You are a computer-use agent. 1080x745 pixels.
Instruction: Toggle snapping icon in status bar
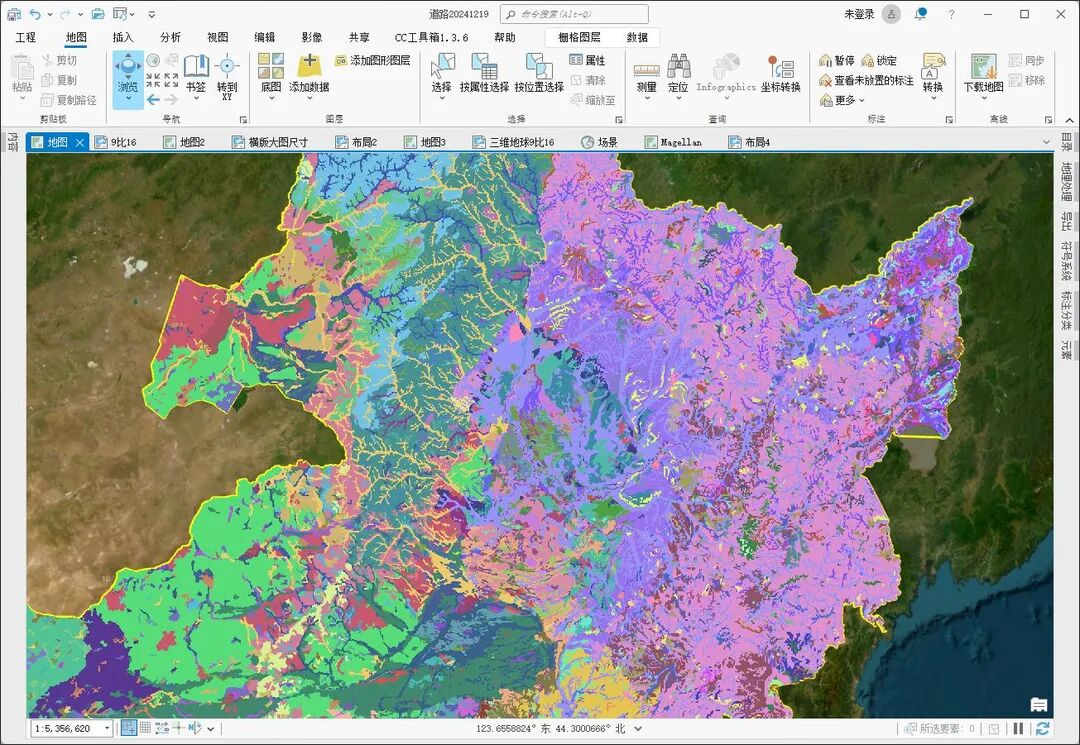(128, 728)
